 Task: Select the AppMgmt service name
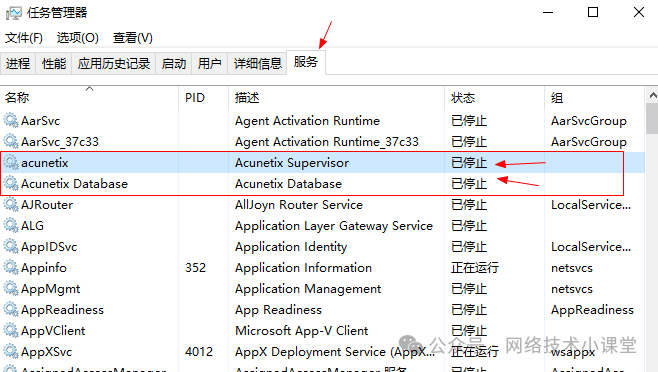coord(50,289)
